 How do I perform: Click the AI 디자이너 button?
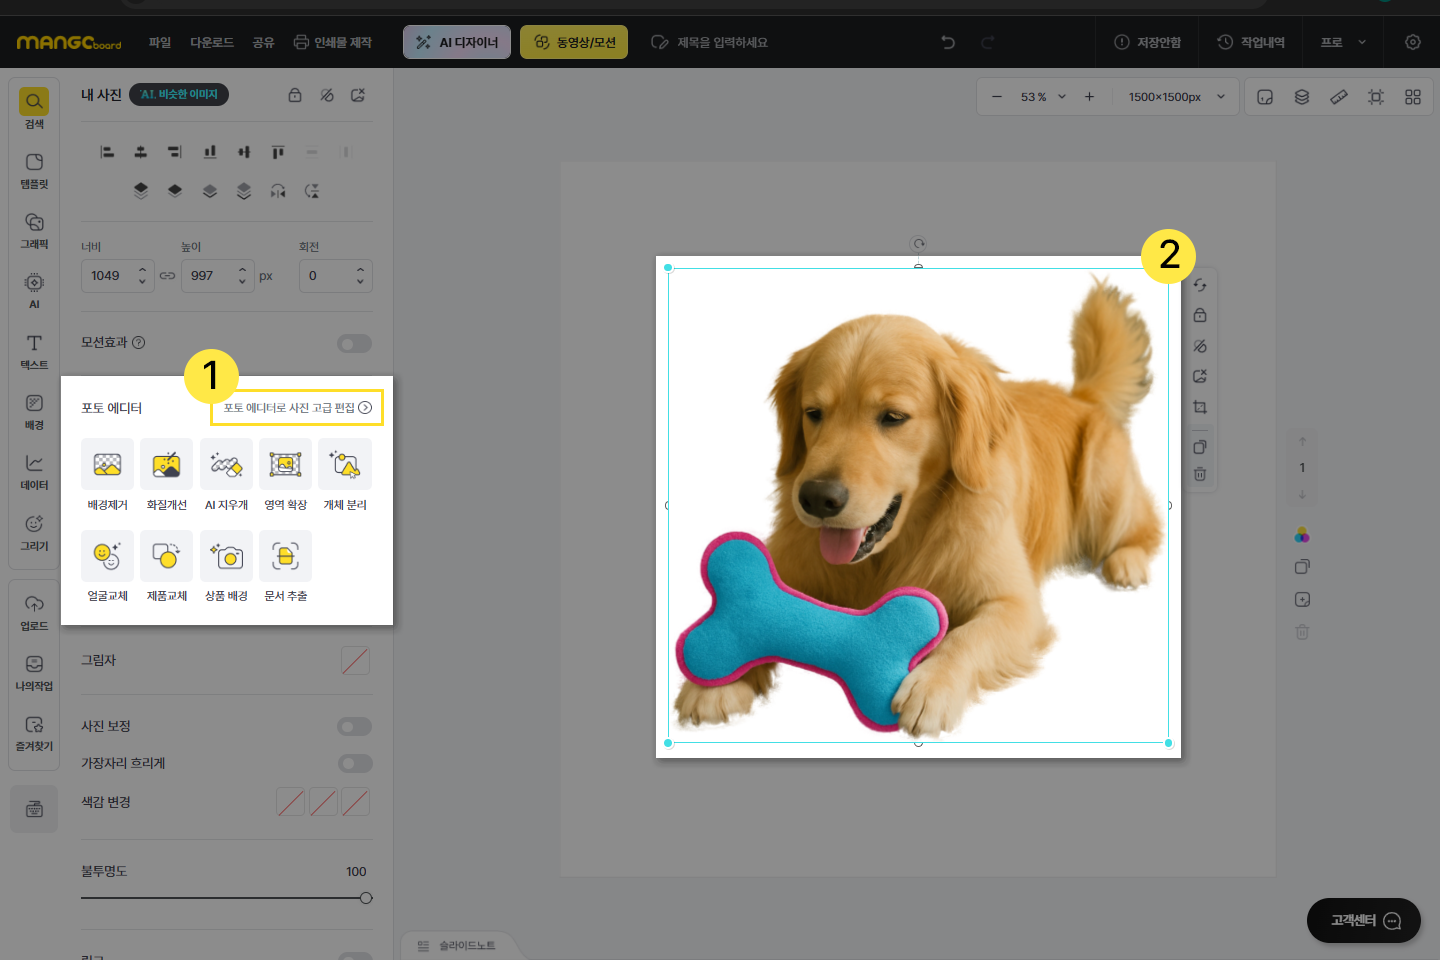[x=457, y=42]
